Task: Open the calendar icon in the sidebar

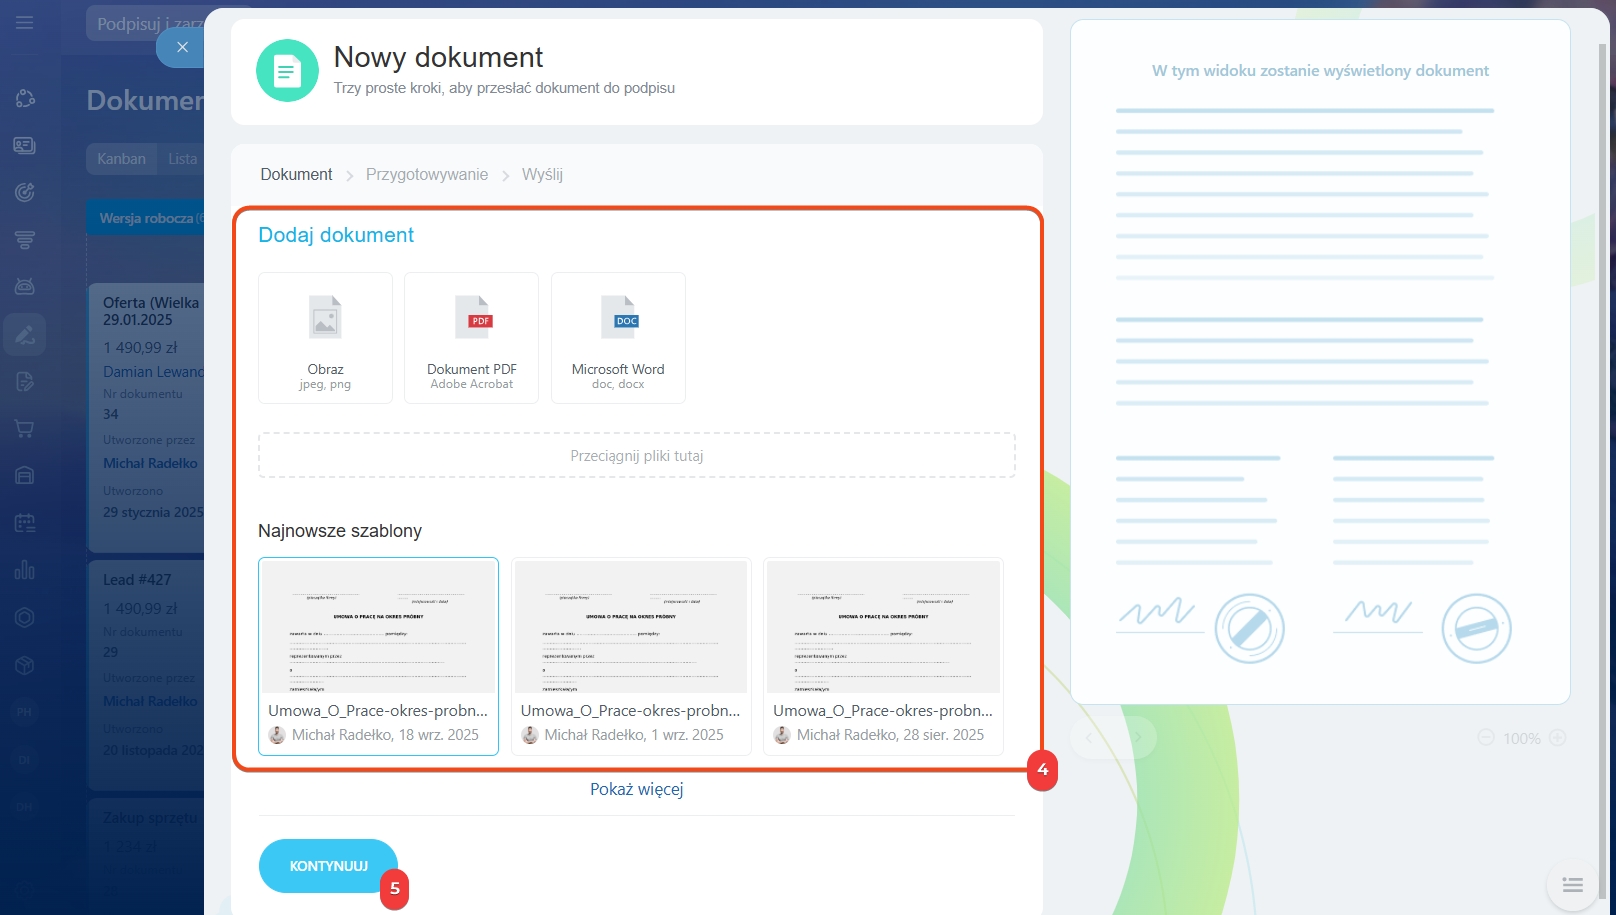Action: 25,523
